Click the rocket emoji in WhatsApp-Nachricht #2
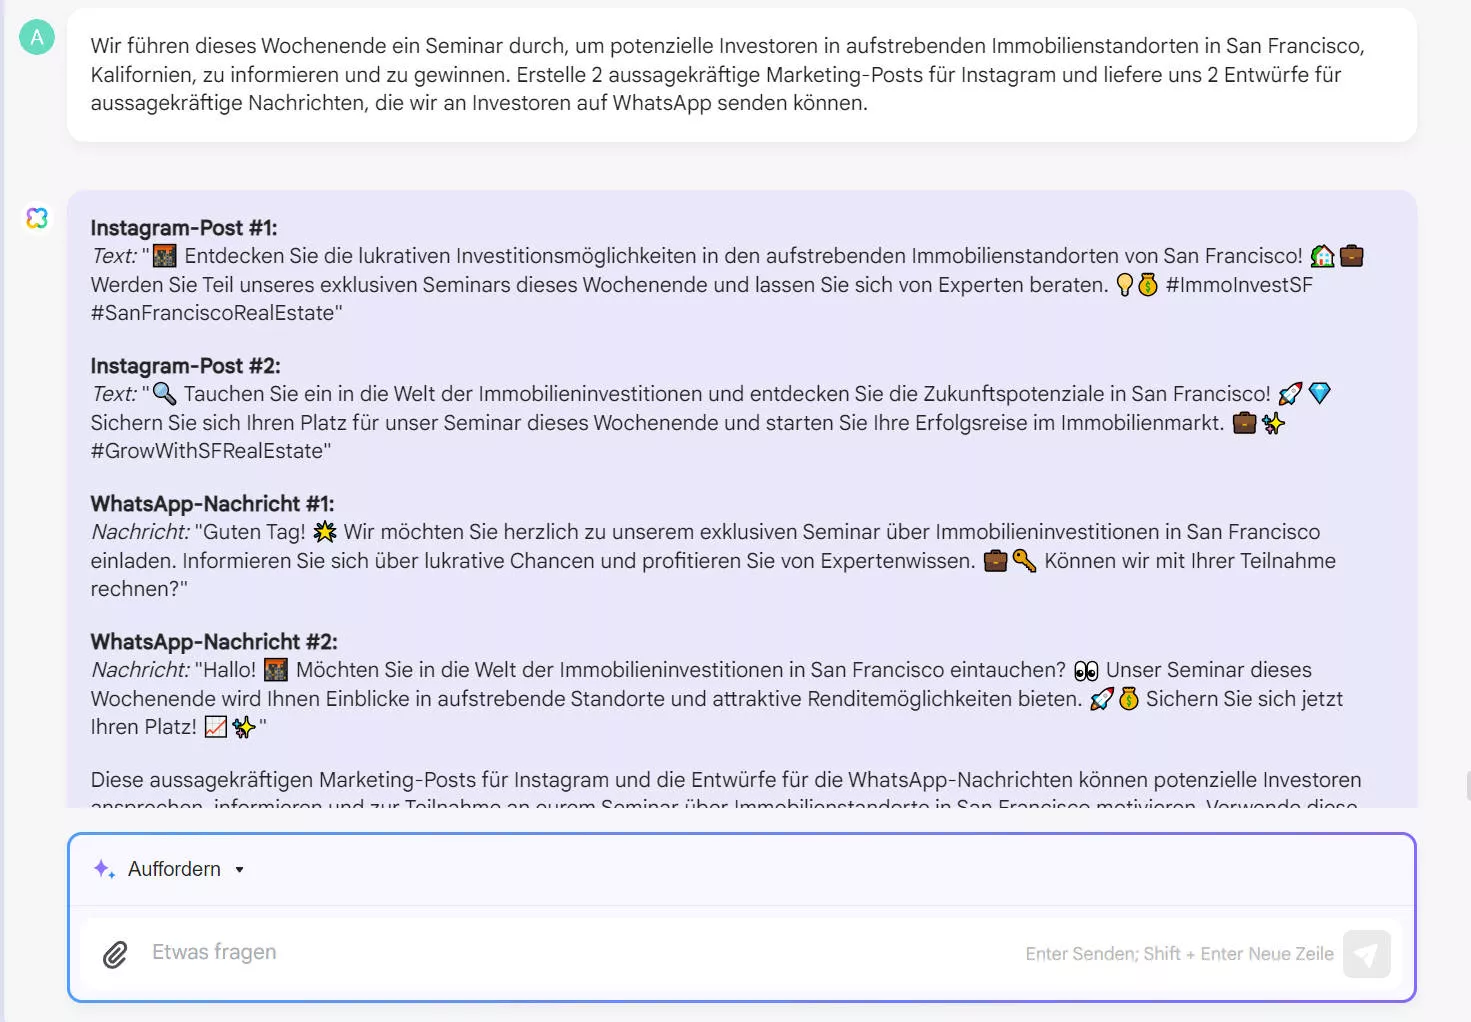This screenshot has height=1022, width=1471. 1100,699
